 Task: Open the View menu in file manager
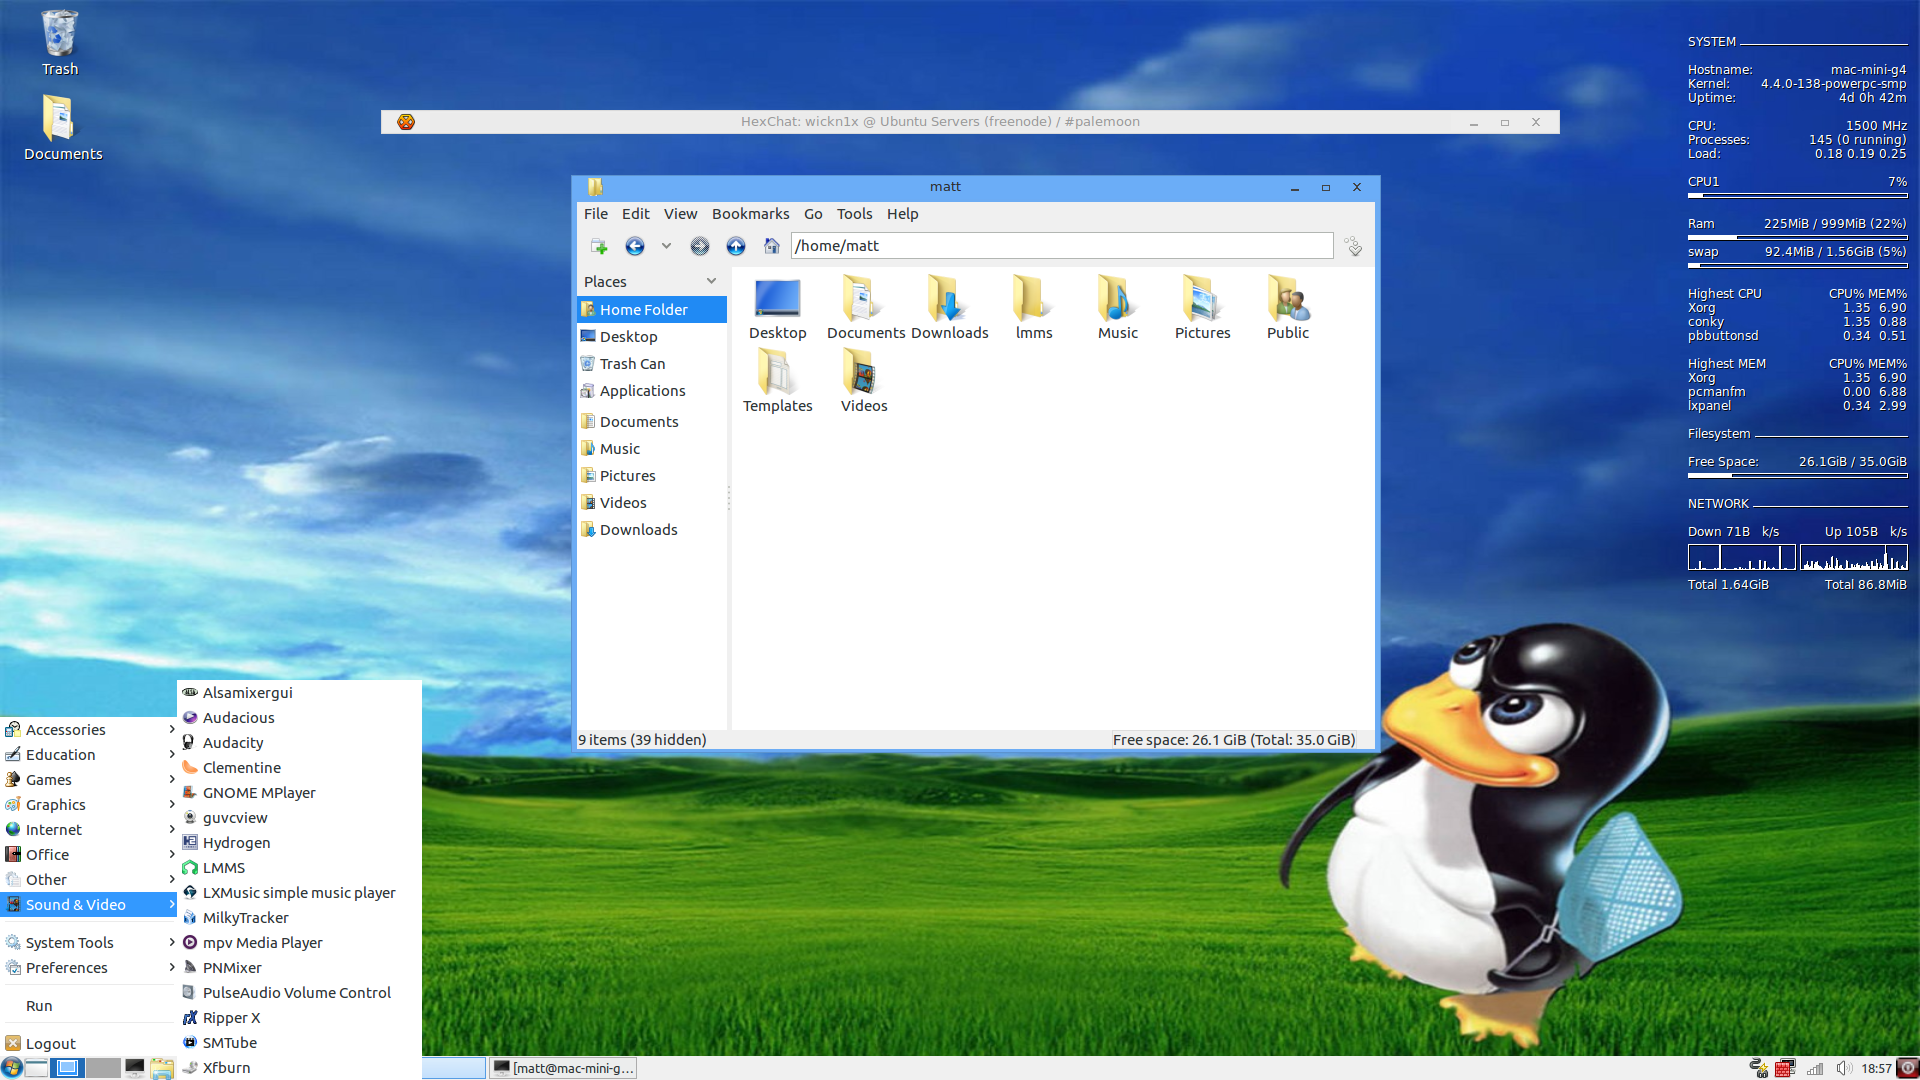coord(680,214)
